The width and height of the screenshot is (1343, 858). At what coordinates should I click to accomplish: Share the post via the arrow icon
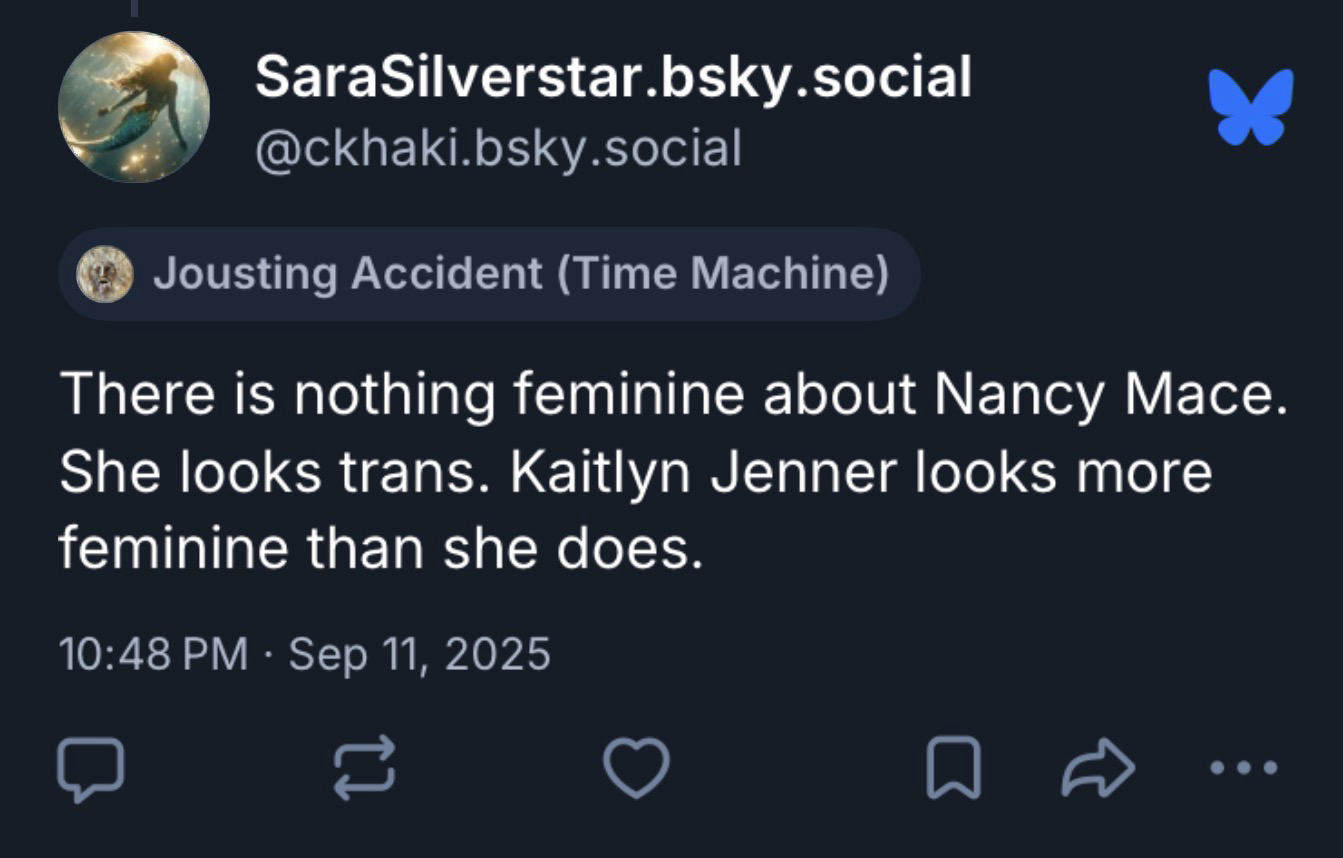tap(1099, 769)
